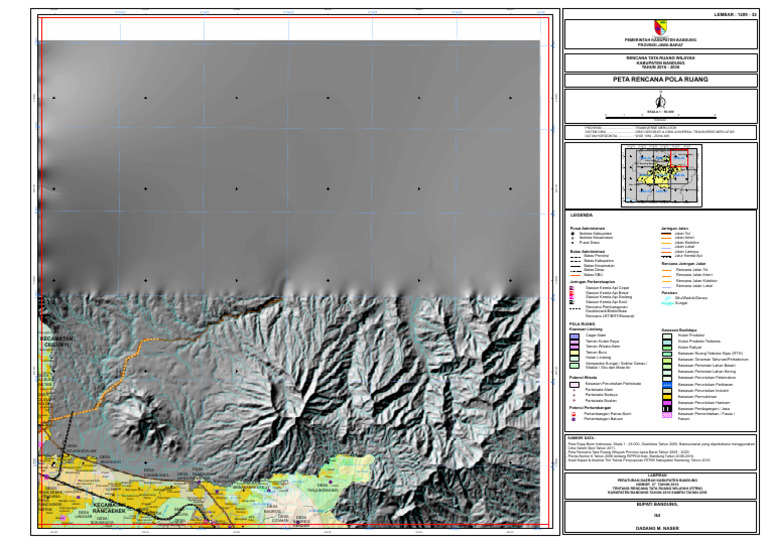
Task: Click the Kabupaten Bandung coat of arms logo
Action: [660, 27]
